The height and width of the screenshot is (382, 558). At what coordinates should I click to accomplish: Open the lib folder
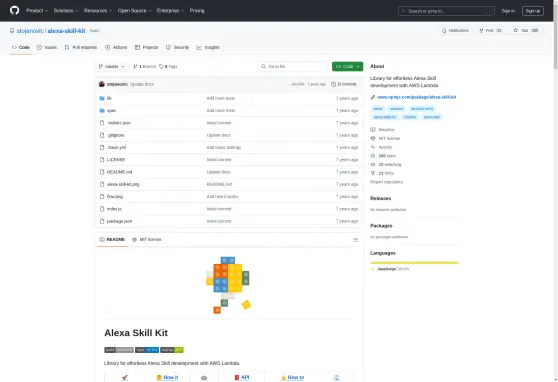click(109, 98)
